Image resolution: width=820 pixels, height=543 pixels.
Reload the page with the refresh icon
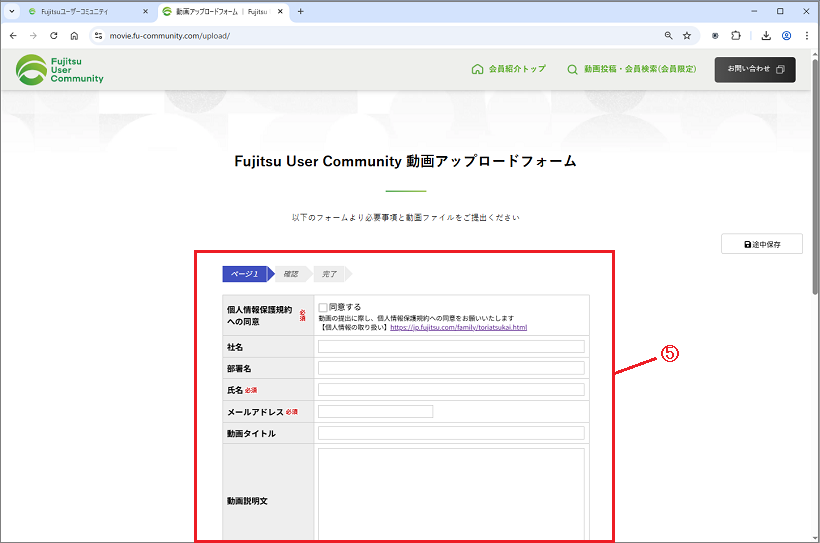click(54, 36)
